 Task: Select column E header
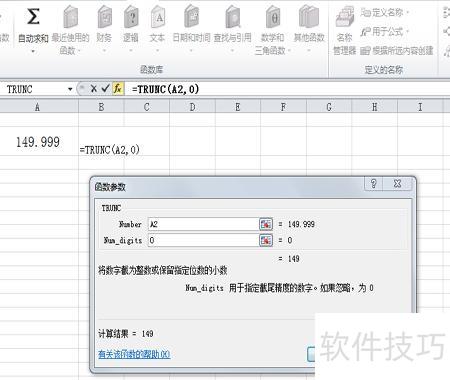238,107
